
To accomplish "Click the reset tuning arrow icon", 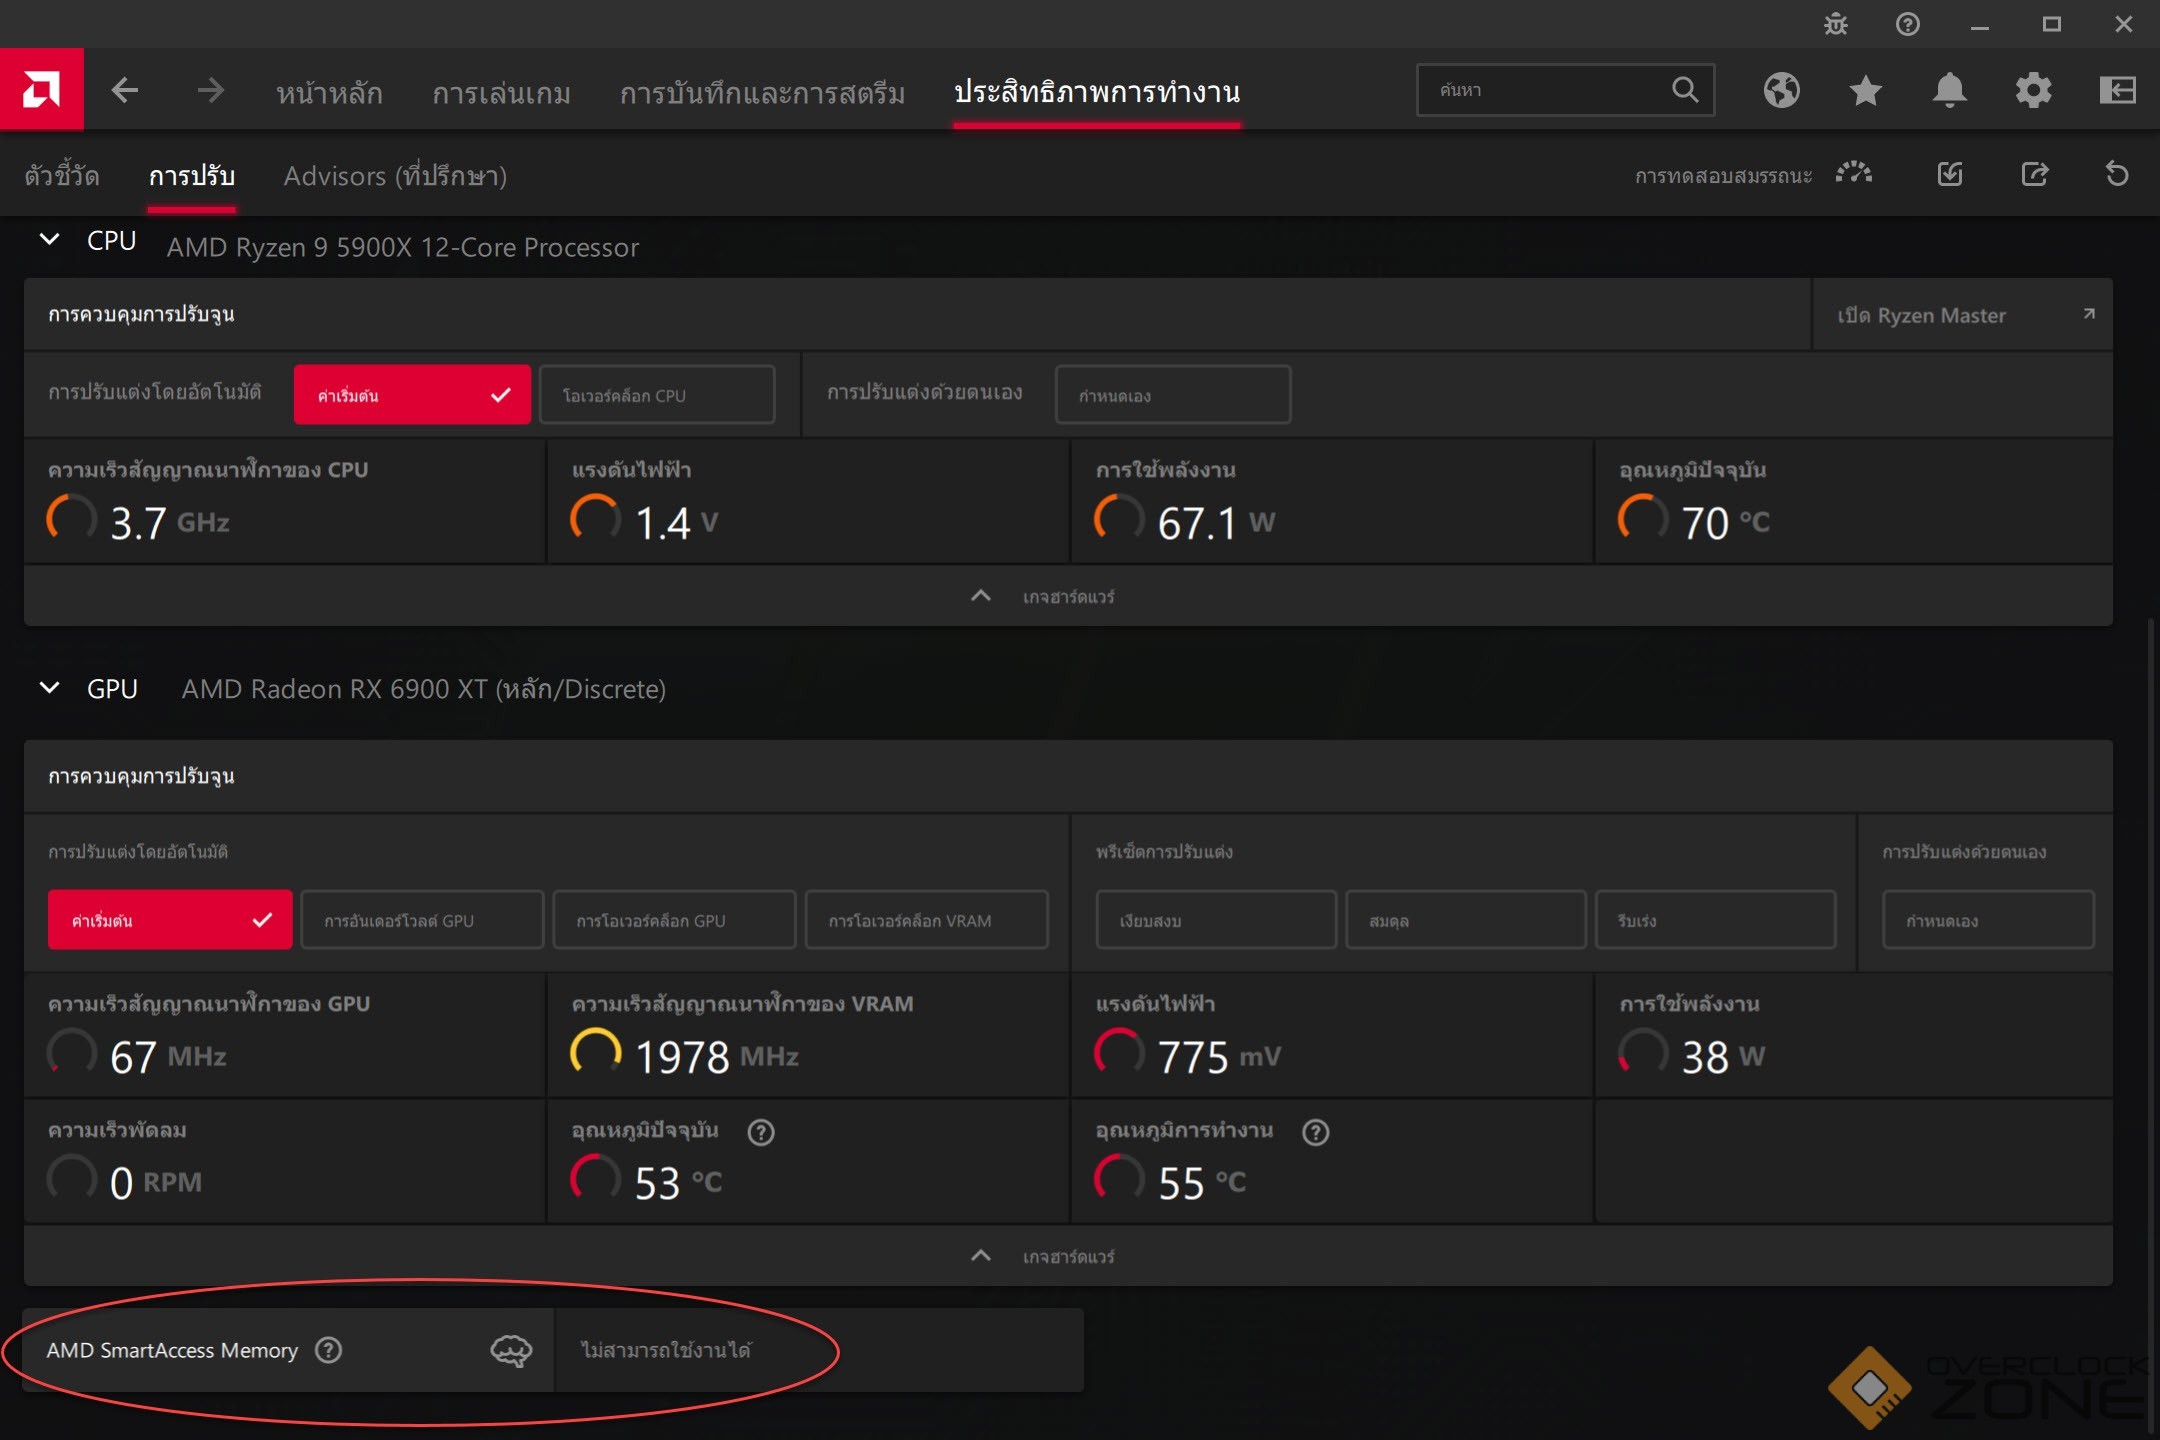I will tap(2117, 174).
